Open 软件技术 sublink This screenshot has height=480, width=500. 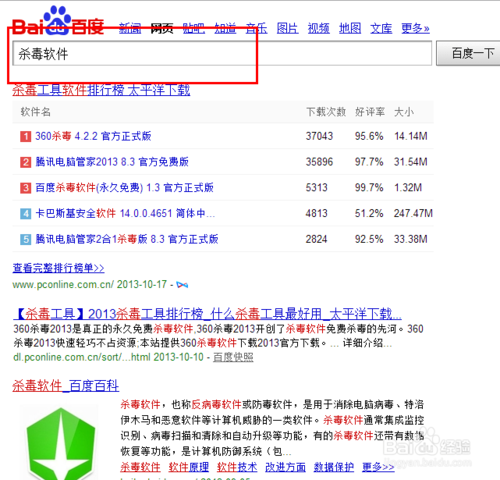(237, 467)
